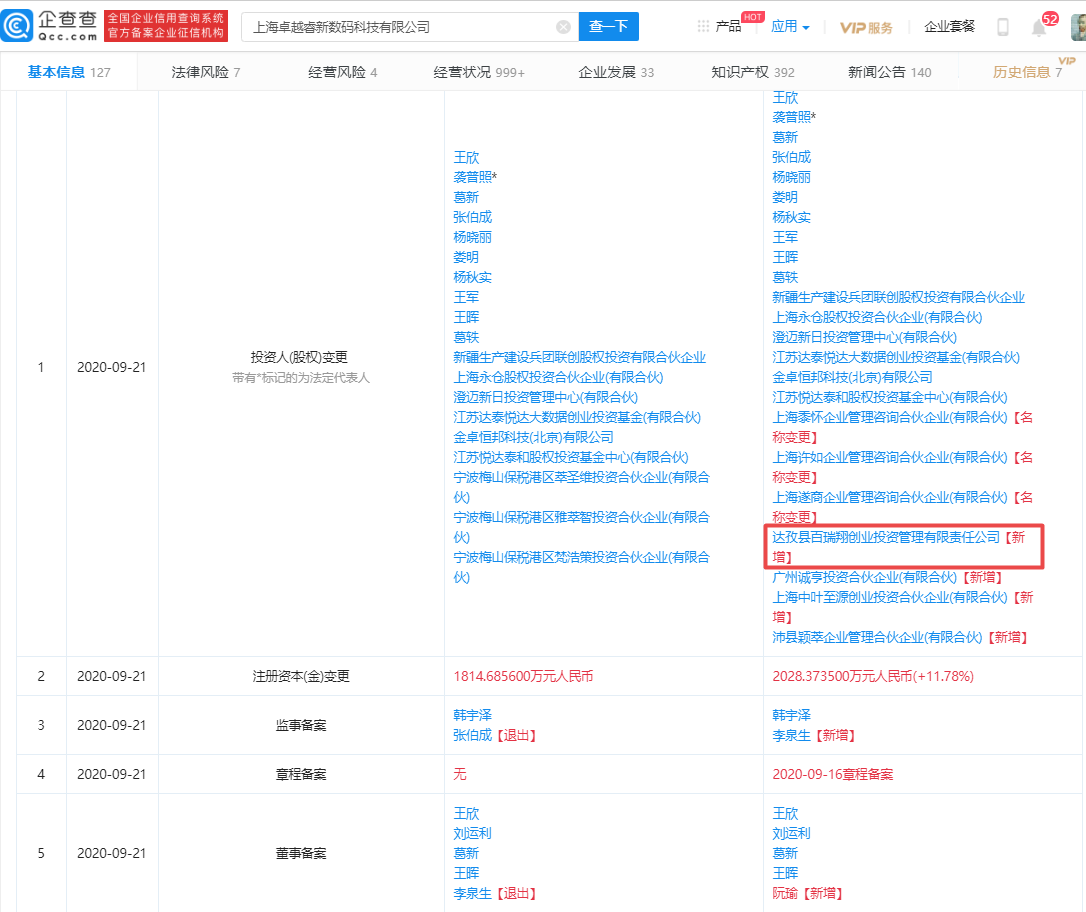Open 企业套餐 link
The width and height of the screenshot is (1086, 912).
click(x=949, y=27)
